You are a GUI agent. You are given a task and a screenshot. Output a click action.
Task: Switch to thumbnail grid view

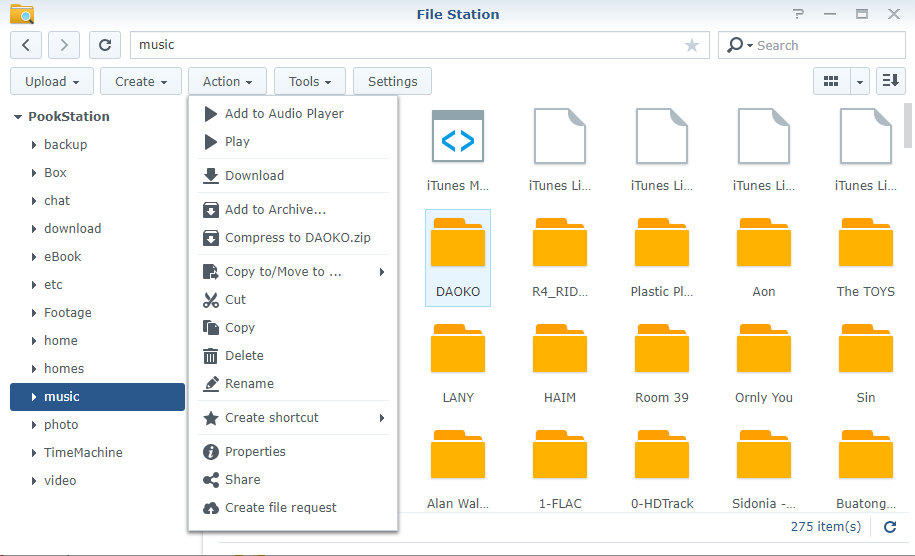[831, 81]
